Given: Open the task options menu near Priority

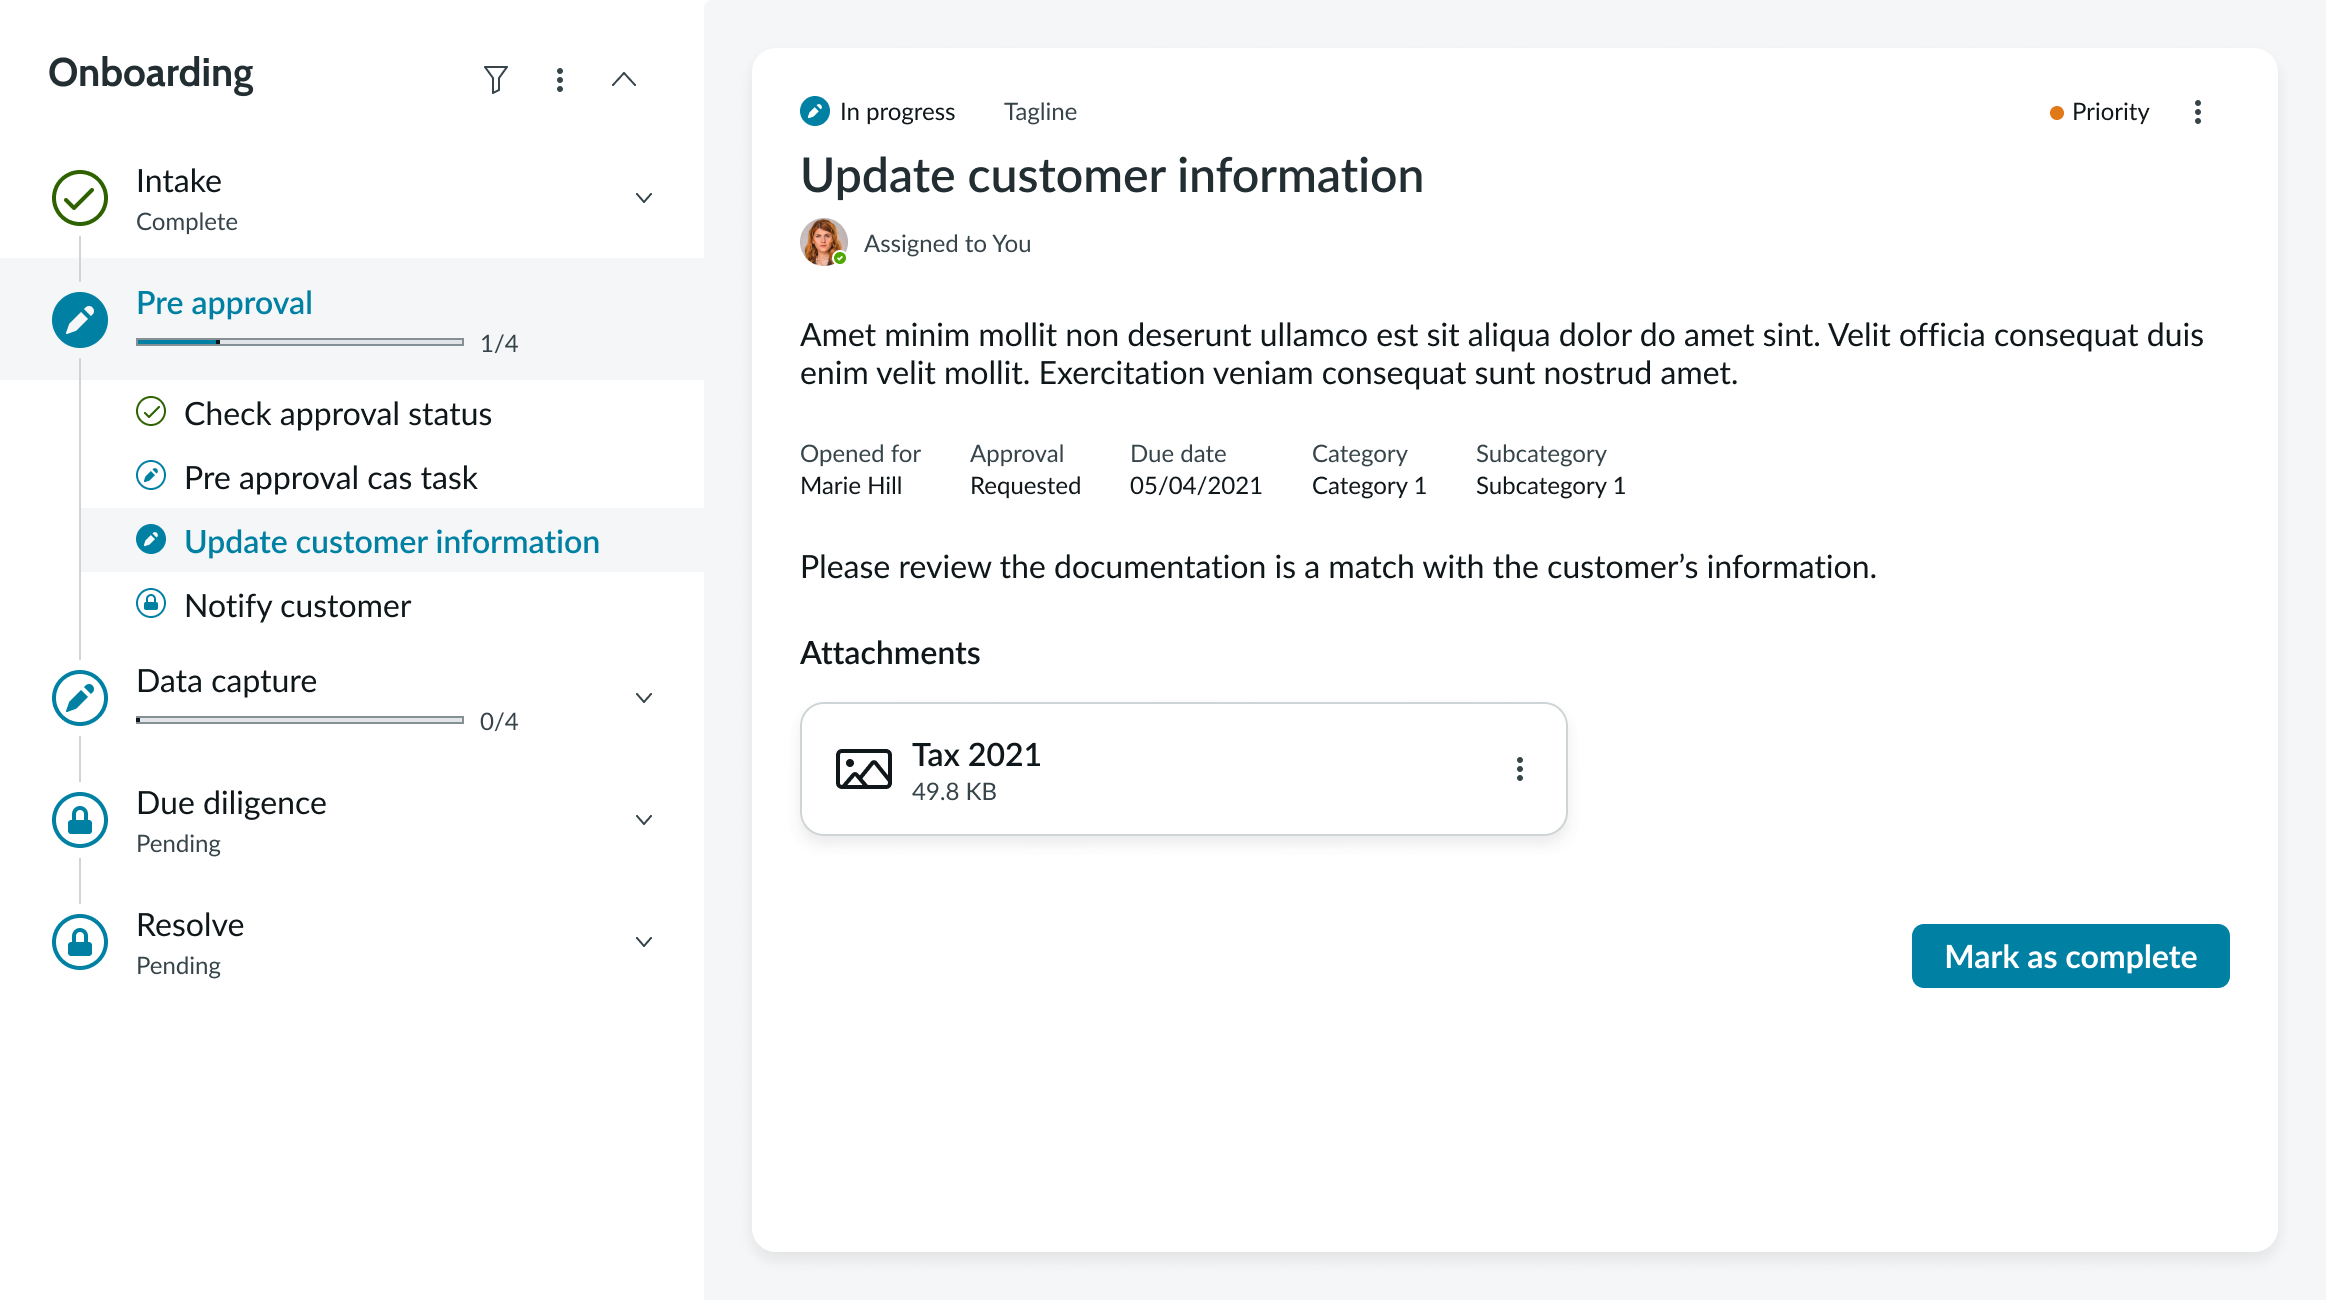Looking at the screenshot, I should click(x=2198, y=112).
